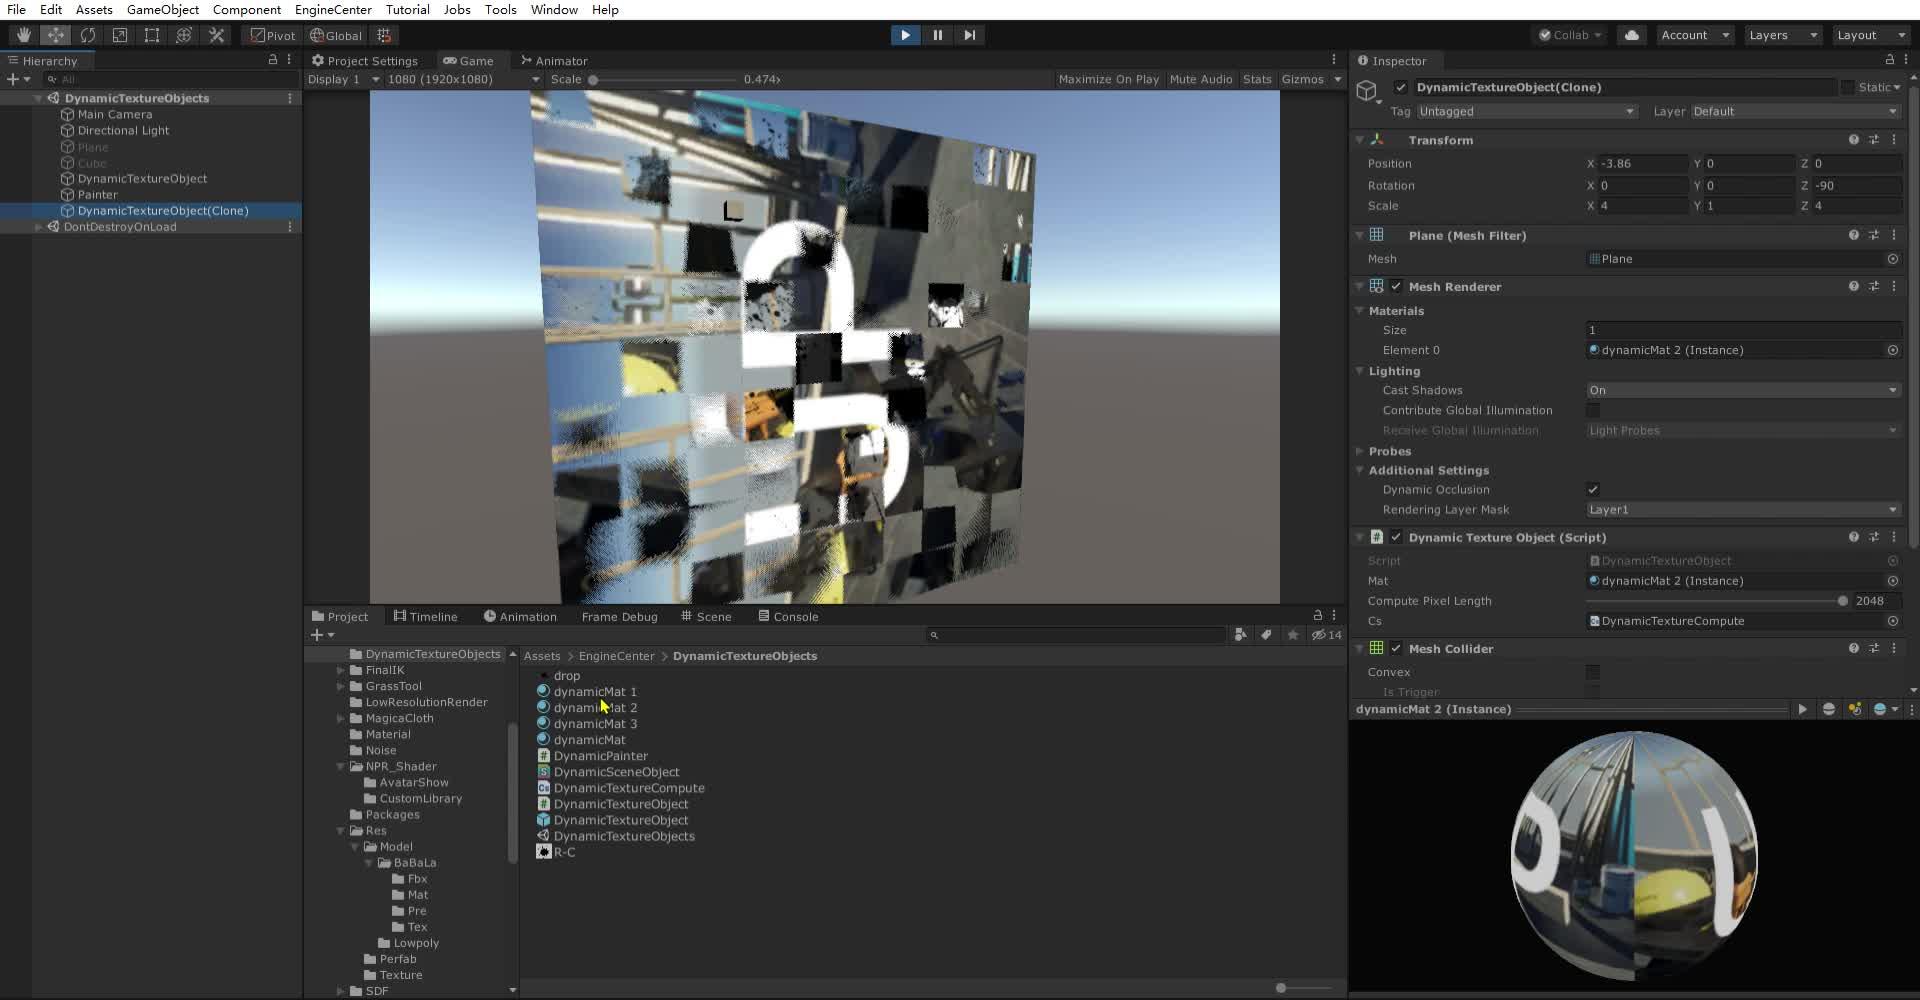Click the Mute Audio button
The width and height of the screenshot is (1920, 1000).
1200,79
